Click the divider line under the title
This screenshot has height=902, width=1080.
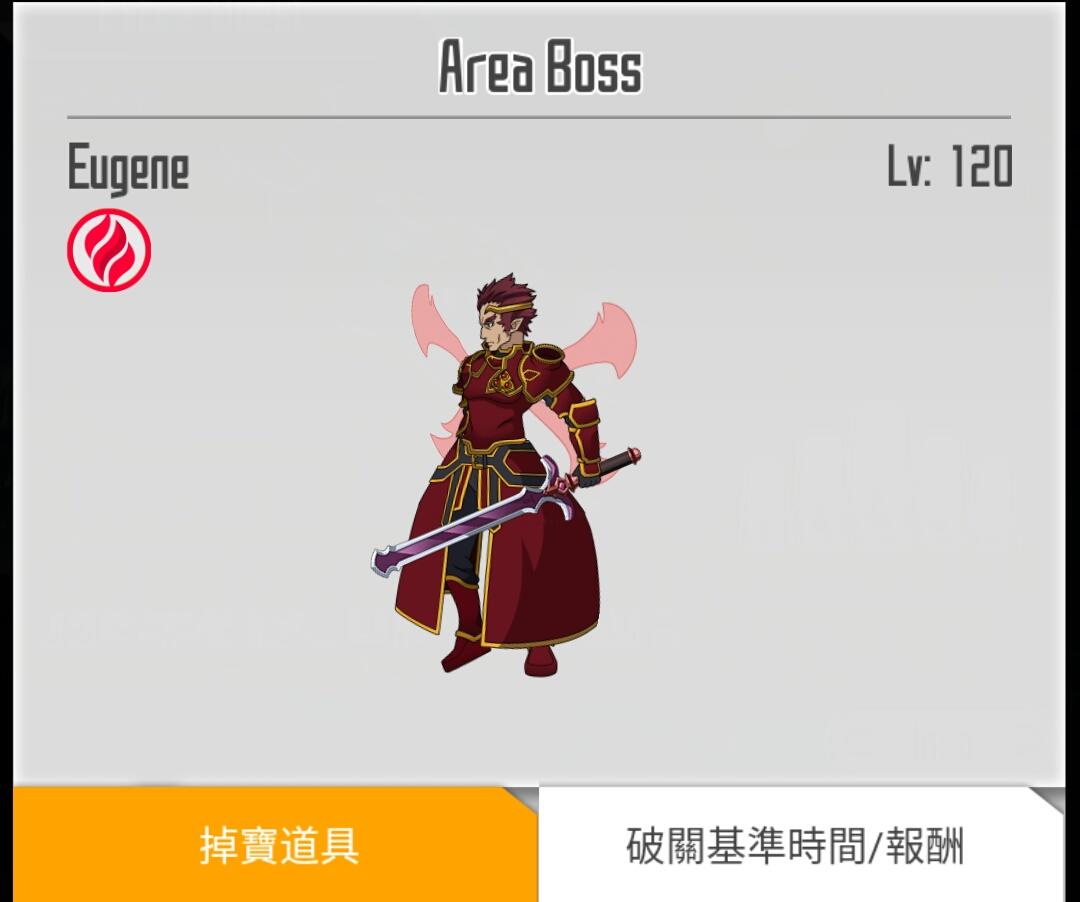coord(539,118)
